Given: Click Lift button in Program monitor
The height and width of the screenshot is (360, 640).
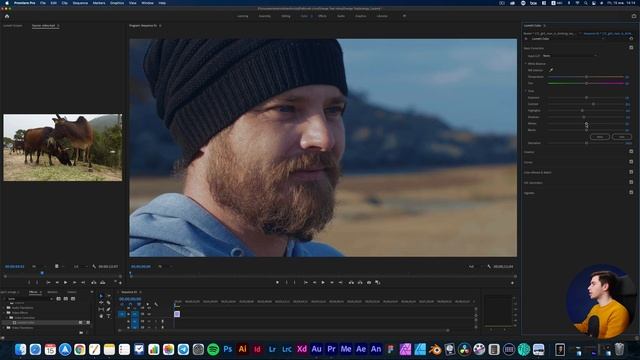Looking at the screenshot, I should [351, 282].
